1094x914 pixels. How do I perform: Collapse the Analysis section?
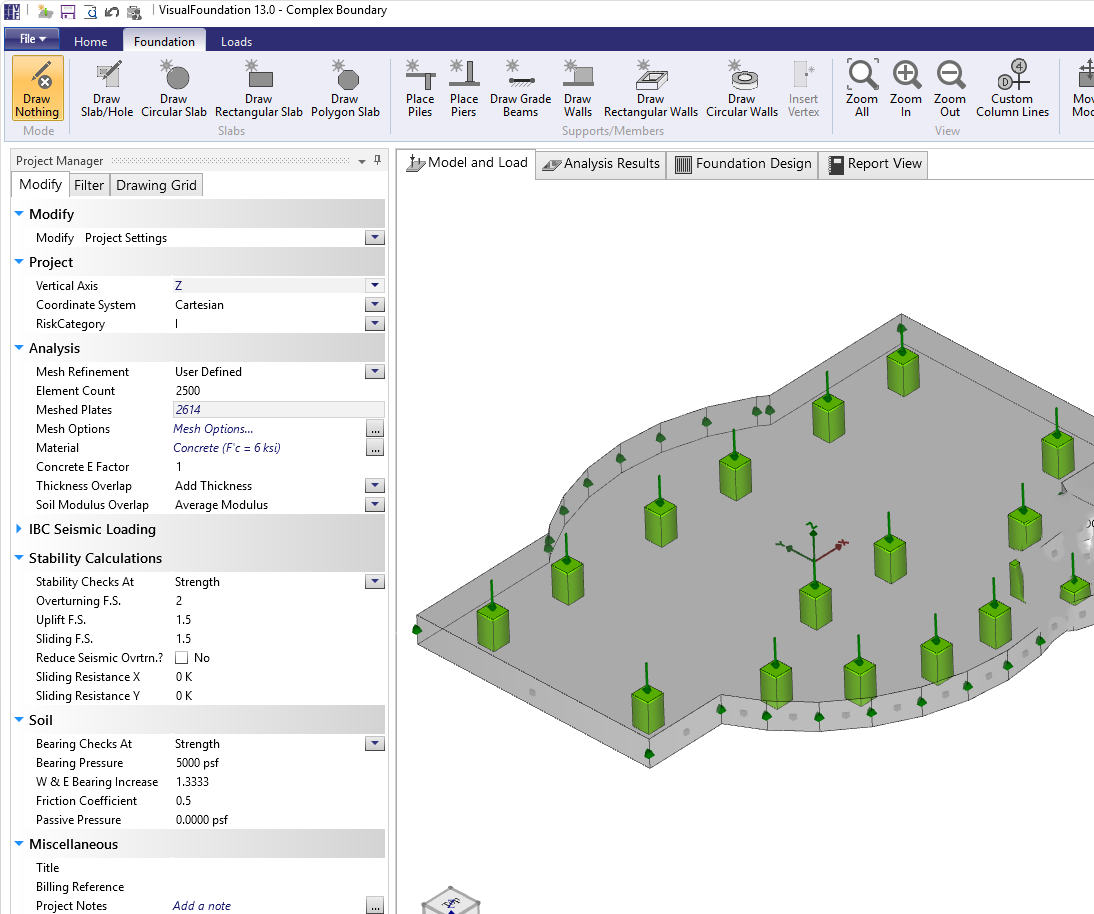point(19,348)
